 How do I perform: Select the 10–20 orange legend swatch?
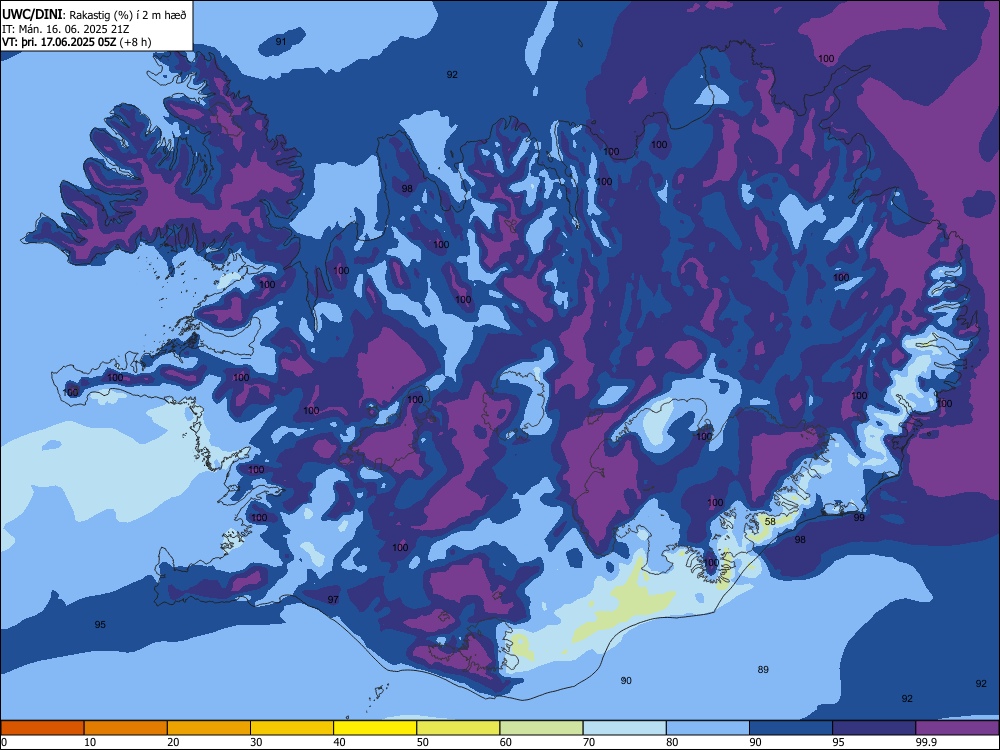(x=126, y=728)
